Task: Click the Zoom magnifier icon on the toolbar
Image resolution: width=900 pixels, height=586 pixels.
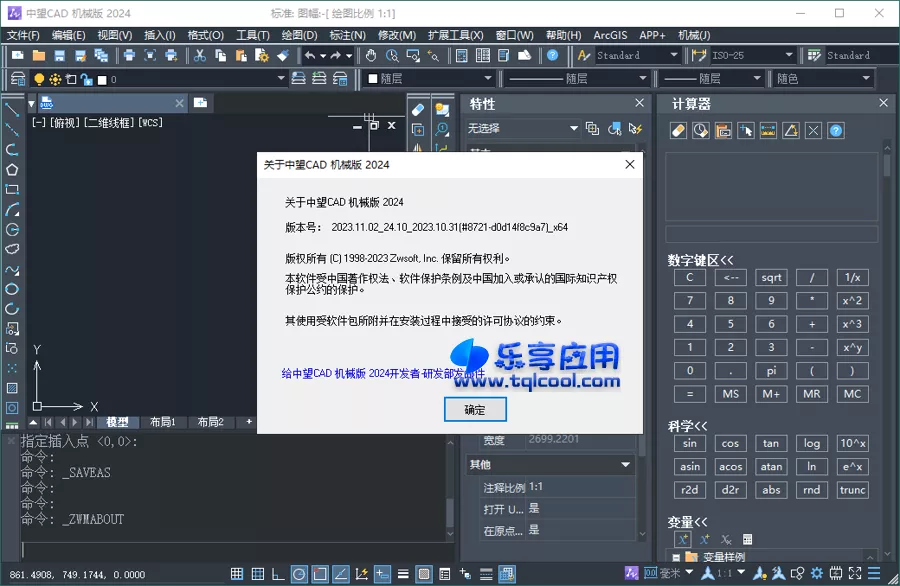Action: pyautogui.click(x=391, y=56)
